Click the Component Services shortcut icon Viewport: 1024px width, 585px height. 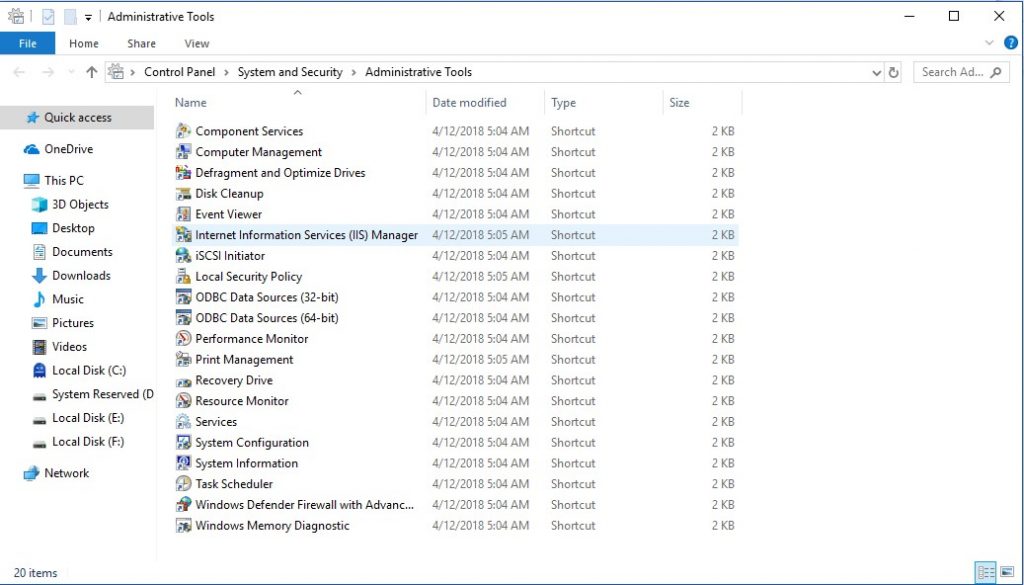[184, 131]
